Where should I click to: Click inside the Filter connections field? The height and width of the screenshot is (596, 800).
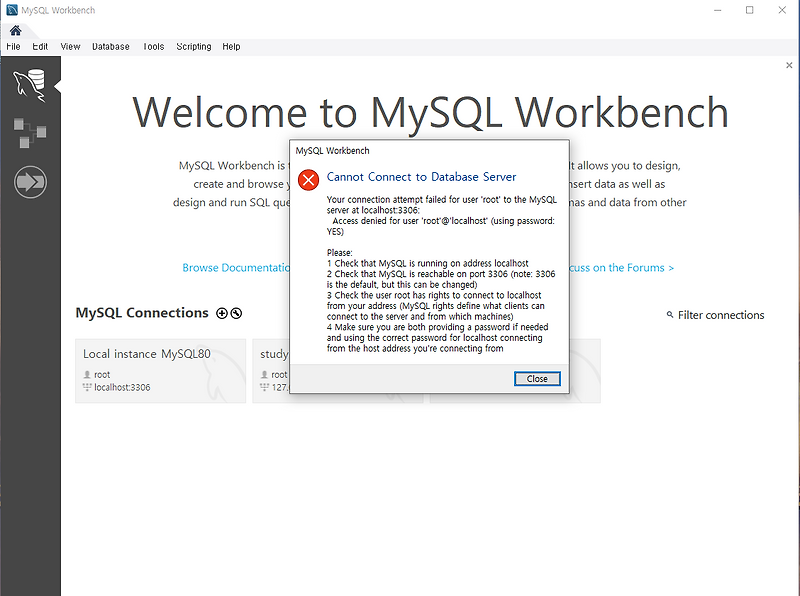pyautogui.click(x=720, y=315)
